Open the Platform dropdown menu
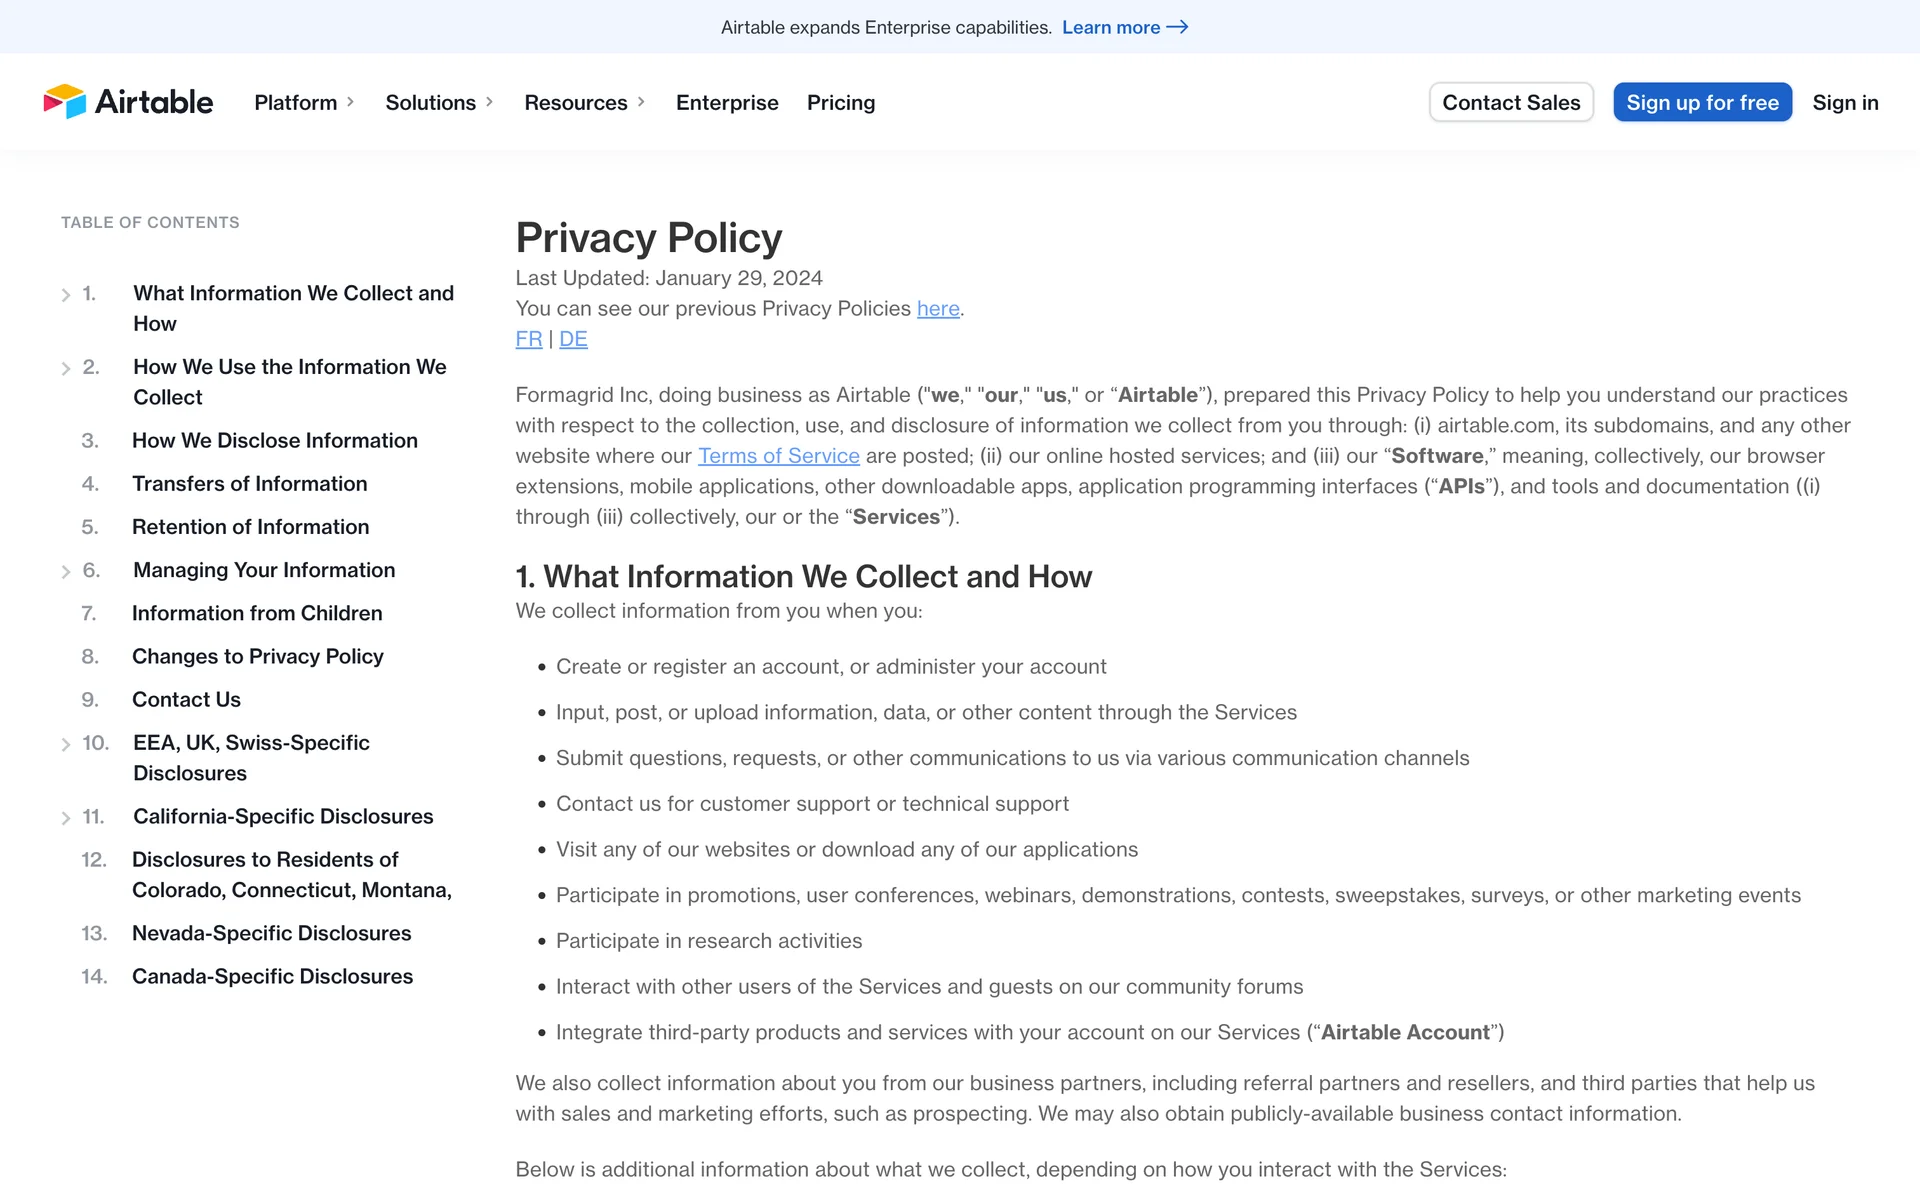This screenshot has height=1200, width=1920. [x=304, y=102]
